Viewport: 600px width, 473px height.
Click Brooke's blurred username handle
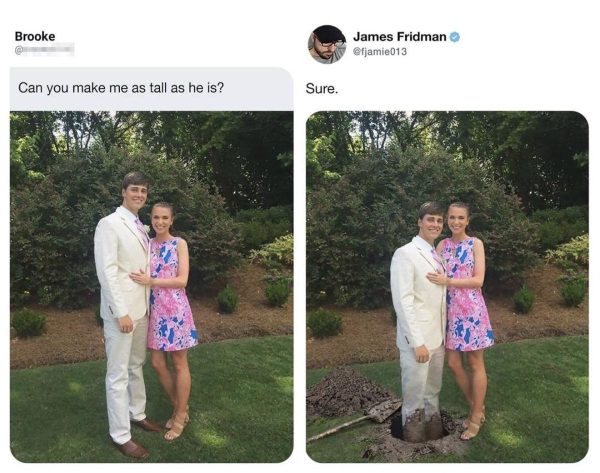click(x=44, y=50)
